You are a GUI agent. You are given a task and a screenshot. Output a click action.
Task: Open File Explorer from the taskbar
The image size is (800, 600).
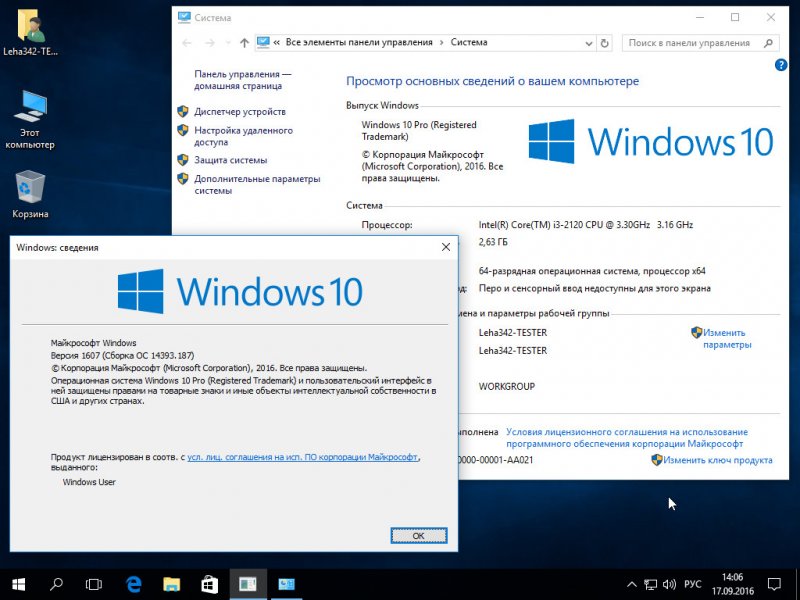(171, 584)
